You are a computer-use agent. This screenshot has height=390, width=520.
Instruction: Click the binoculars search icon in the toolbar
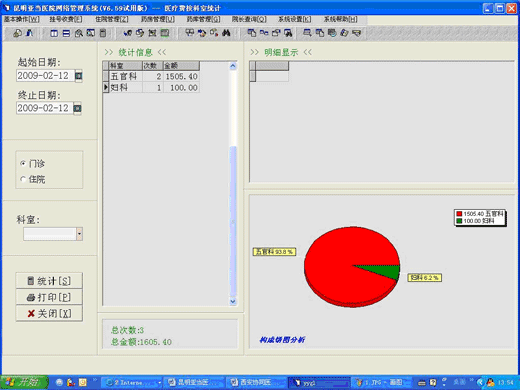pyautogui.click(x=226, y=33)
